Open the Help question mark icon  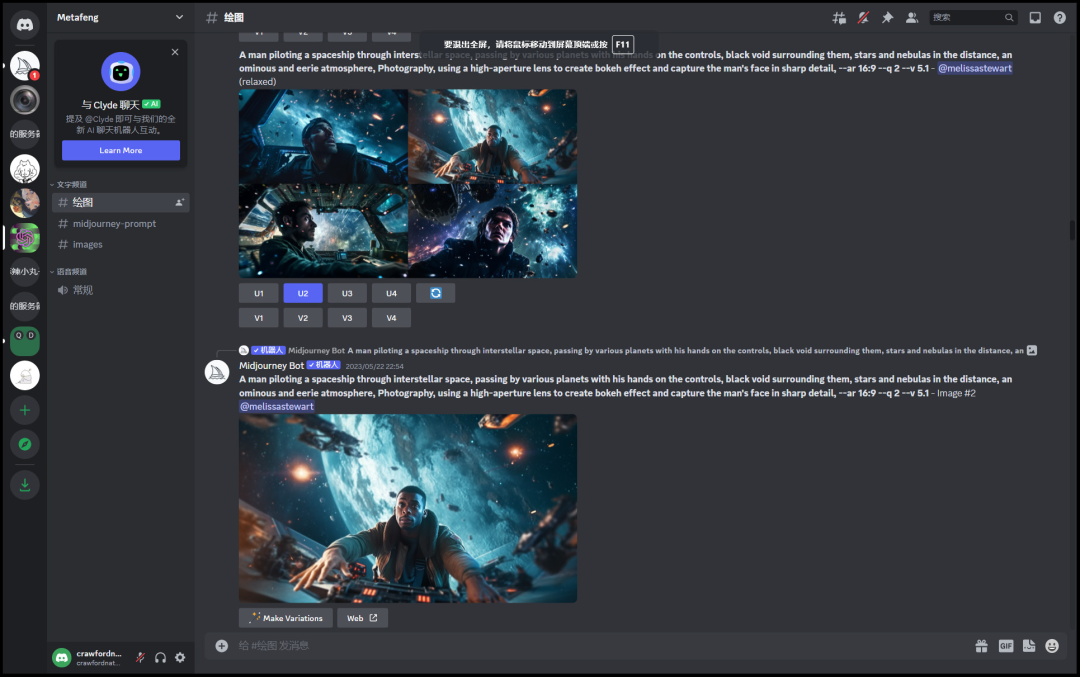(x=1059, y=18)
